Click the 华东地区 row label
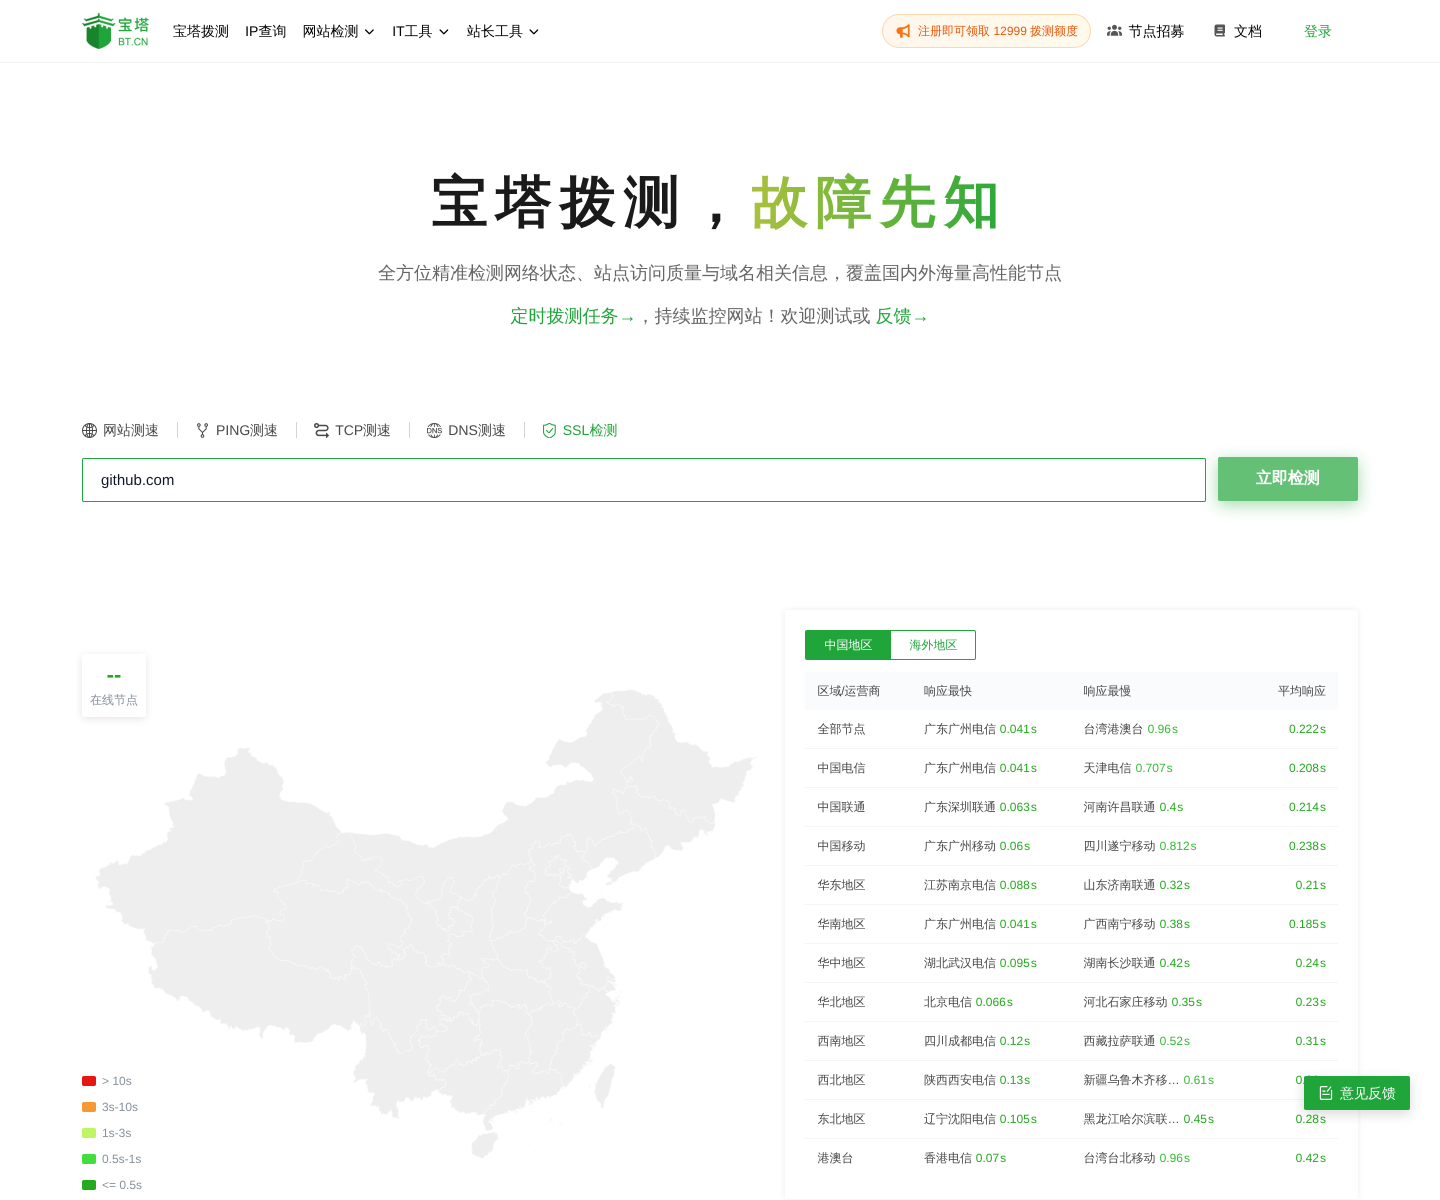 pos(841,885)
